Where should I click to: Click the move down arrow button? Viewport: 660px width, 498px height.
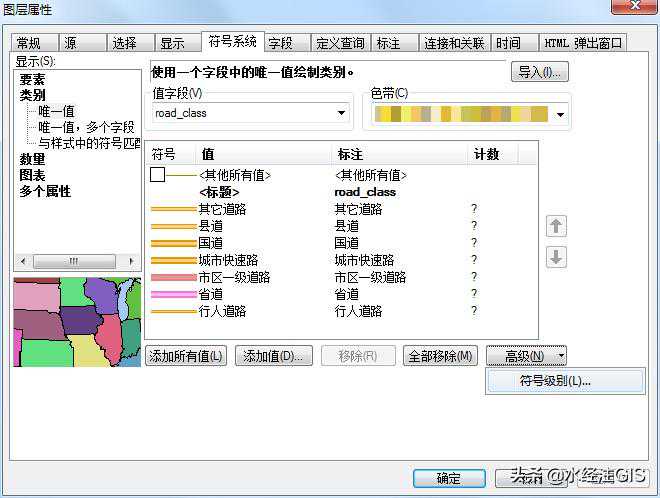coord(556,257)
